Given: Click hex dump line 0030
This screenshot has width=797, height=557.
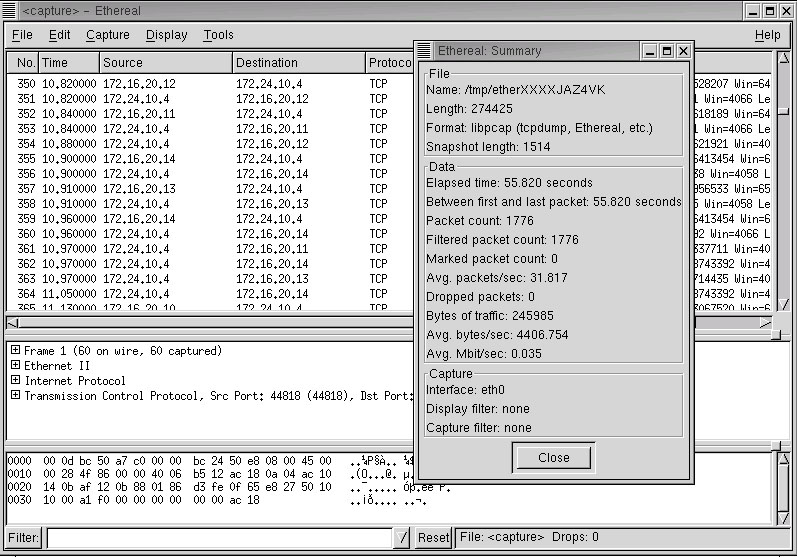Looking at the screenshot, I should [217, 500].
